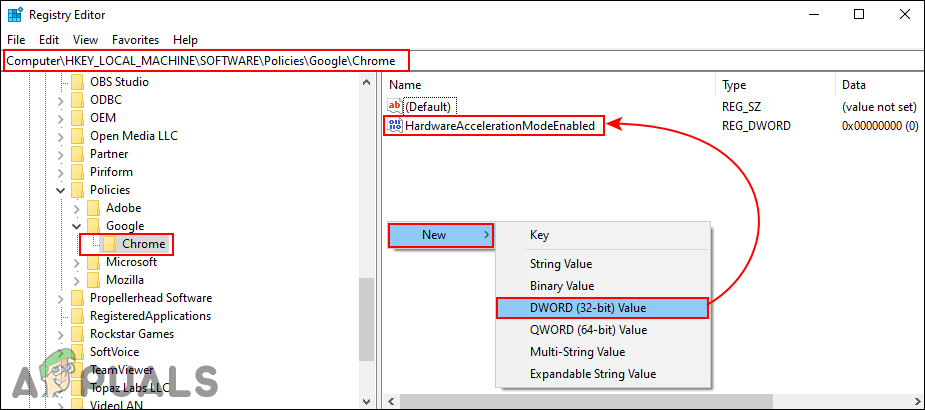Expand the Microsoft tree node
Viewport: 925px width, 410px height.
click(x=77, y=262)
